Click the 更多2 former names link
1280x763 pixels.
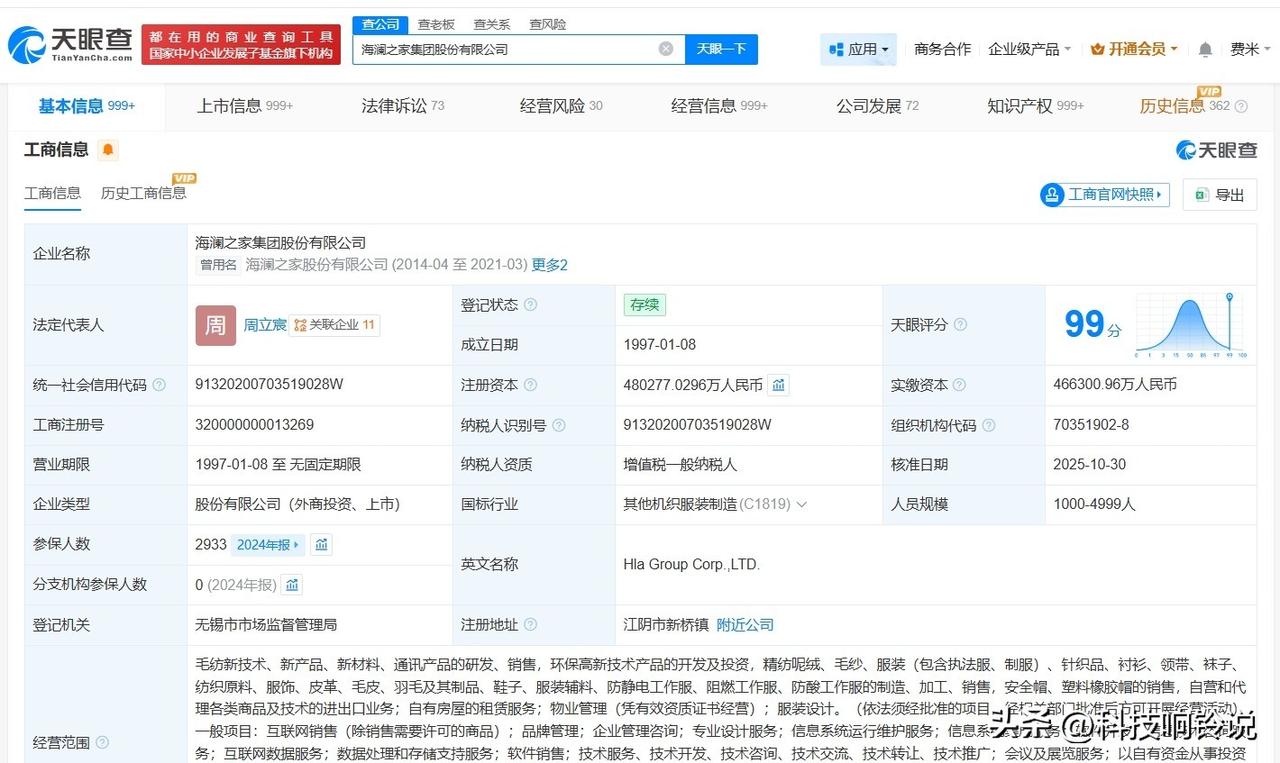(x=549, y=265)
